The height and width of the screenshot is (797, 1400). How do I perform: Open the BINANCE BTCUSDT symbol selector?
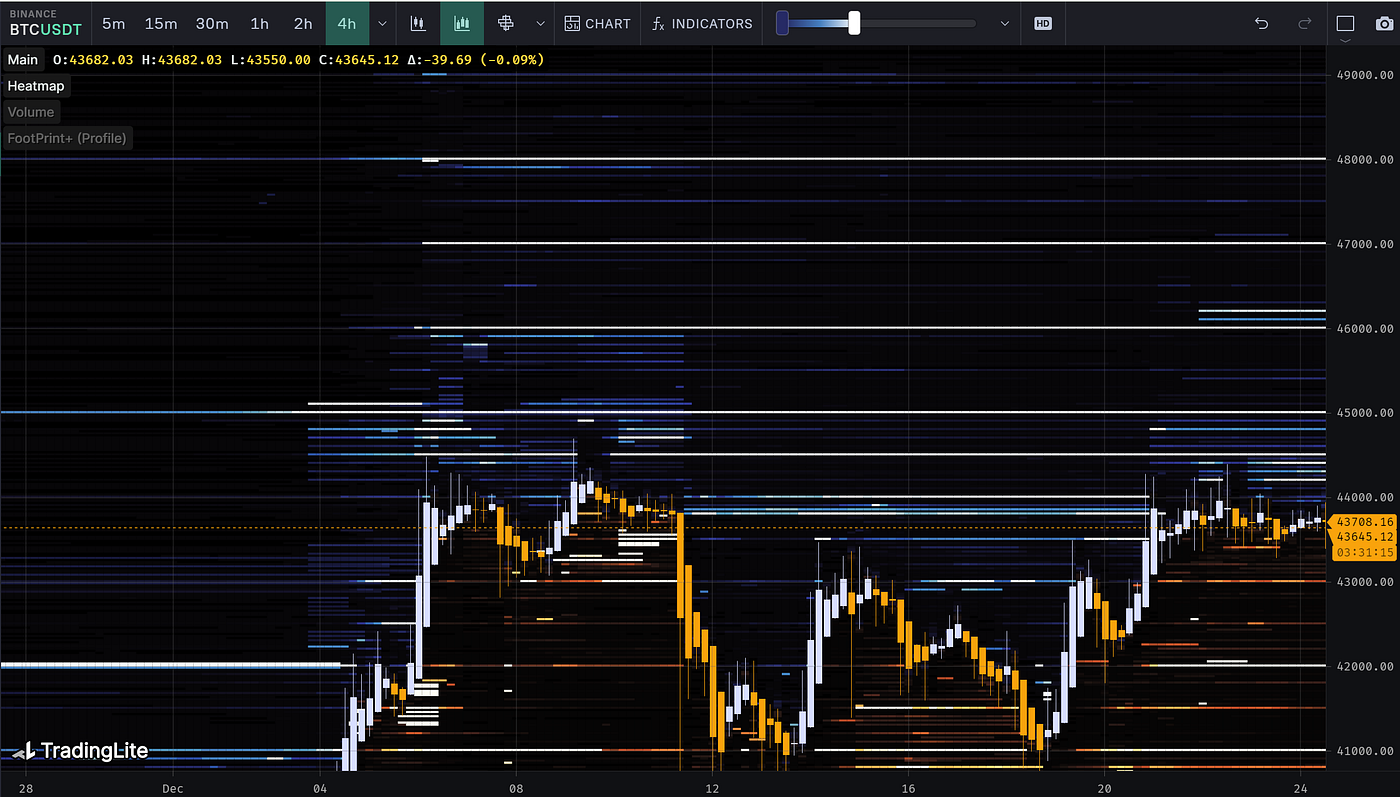coord(45,23)
